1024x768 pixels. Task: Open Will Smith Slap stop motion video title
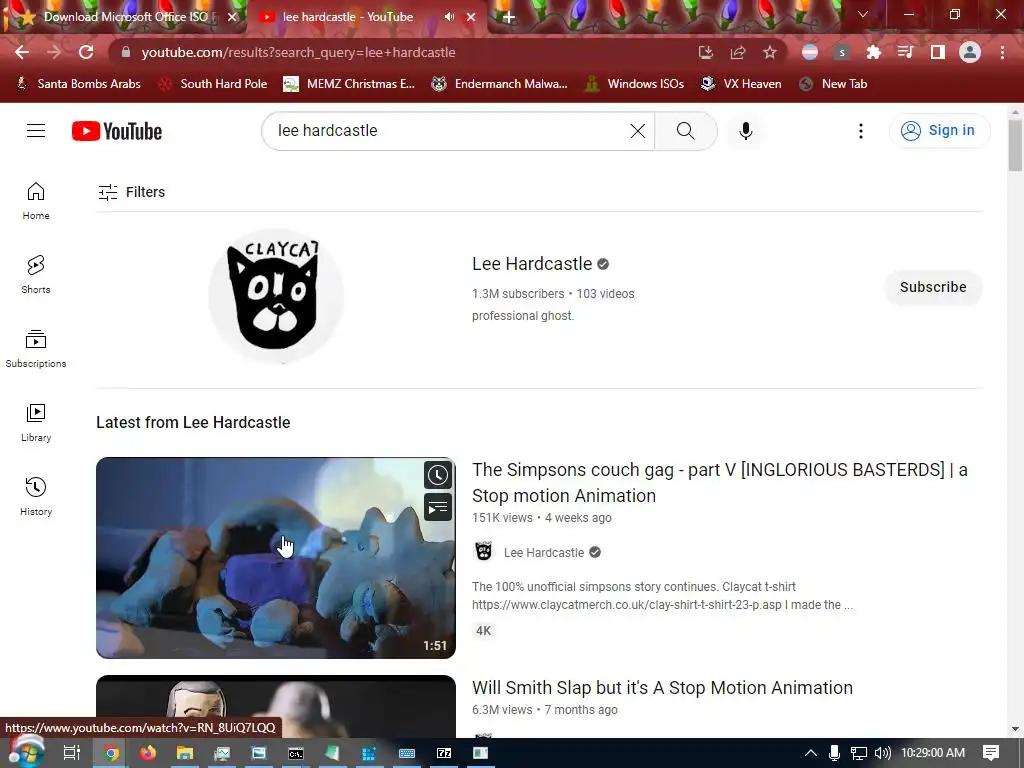(662, 688)
